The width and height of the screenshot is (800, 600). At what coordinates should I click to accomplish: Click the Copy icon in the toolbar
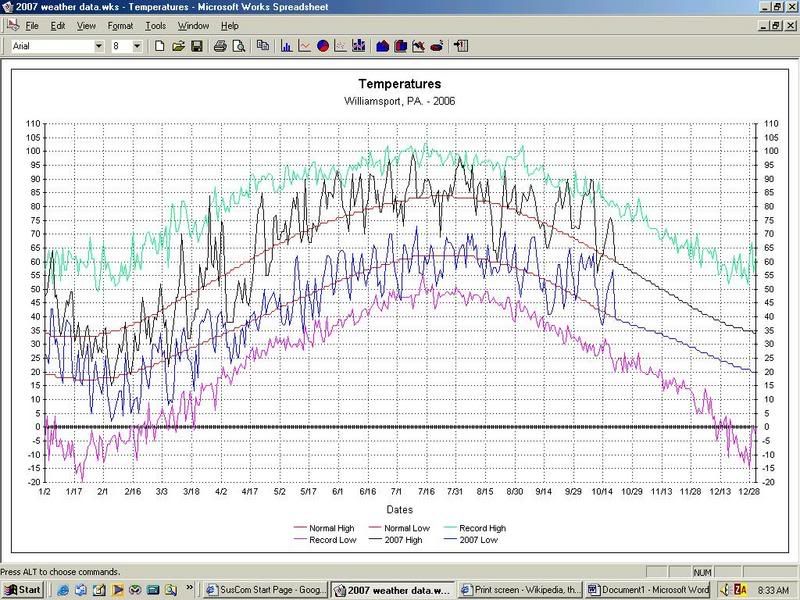pos(263,46)
